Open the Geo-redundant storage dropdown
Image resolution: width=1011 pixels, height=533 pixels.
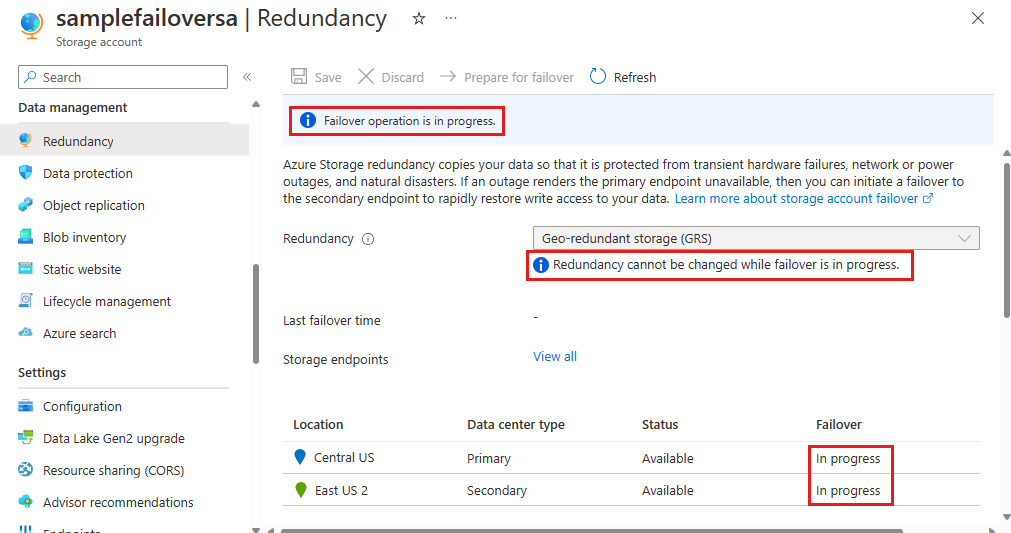click(756, 238)
